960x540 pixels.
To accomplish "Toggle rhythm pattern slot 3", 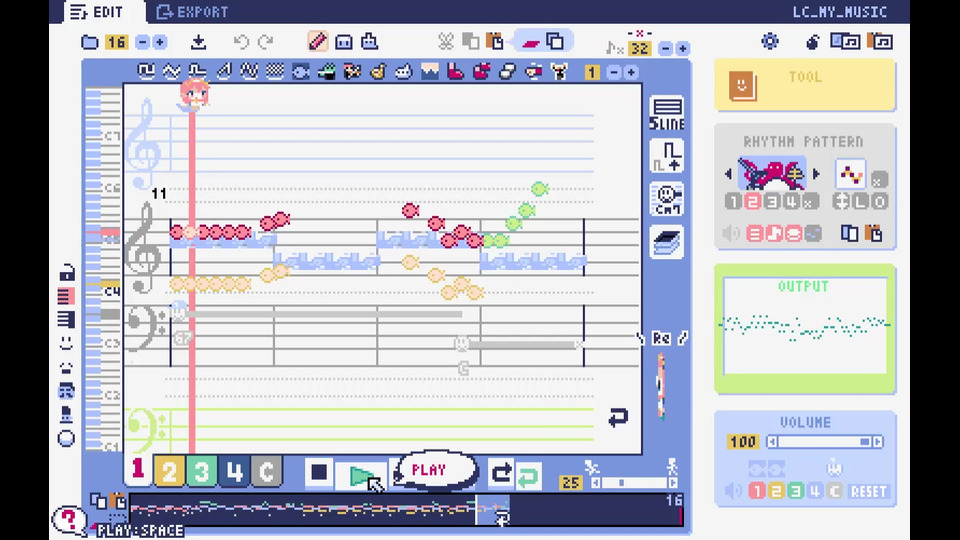I will [x=772, y=201].
